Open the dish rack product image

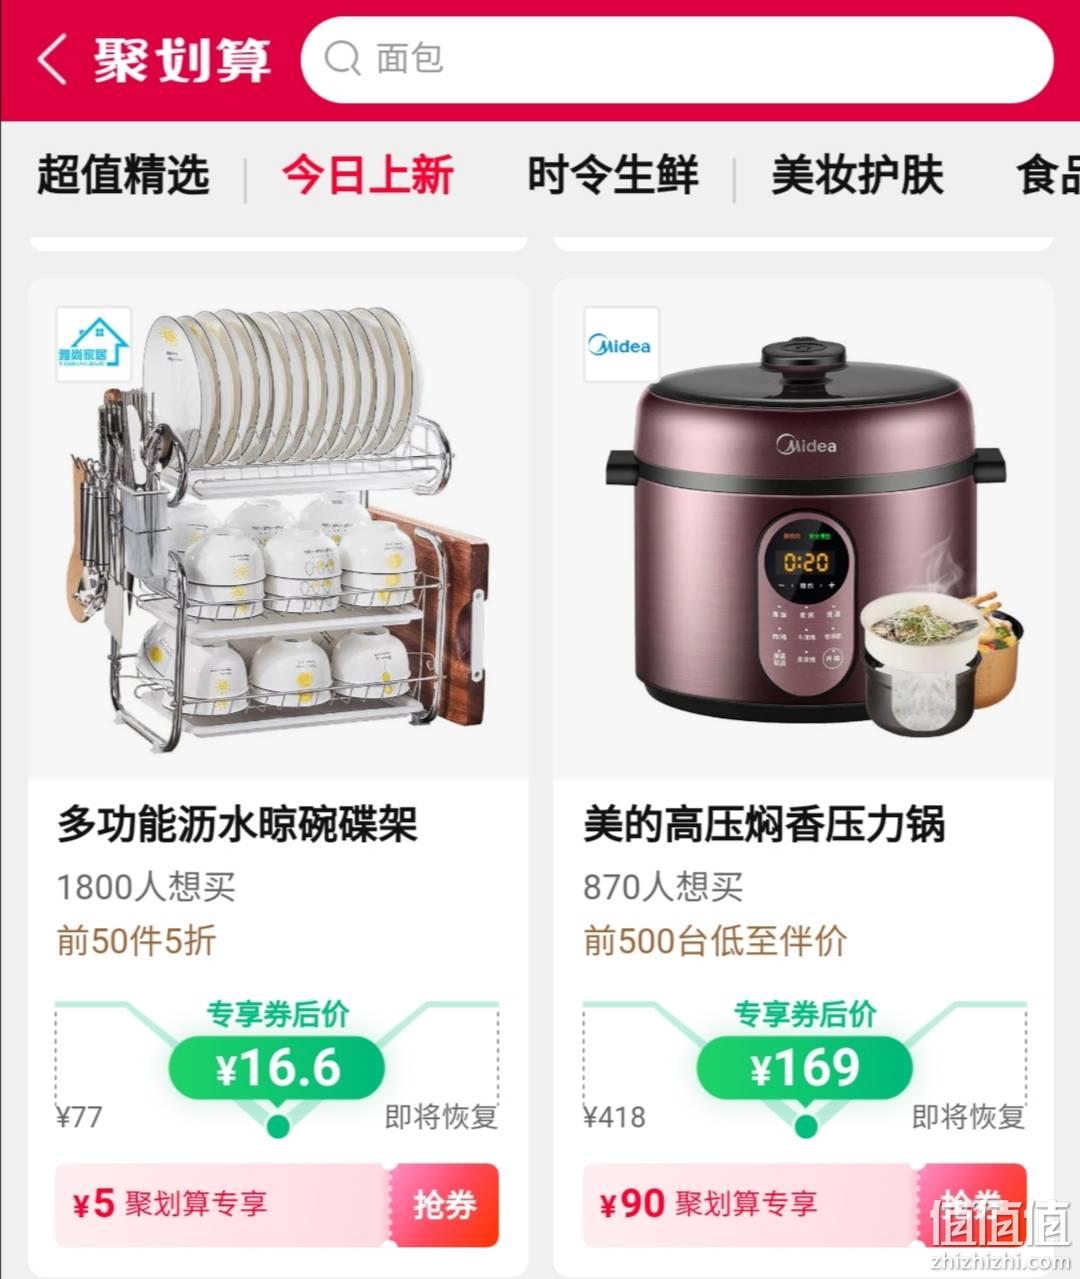(x=278, y=529)
